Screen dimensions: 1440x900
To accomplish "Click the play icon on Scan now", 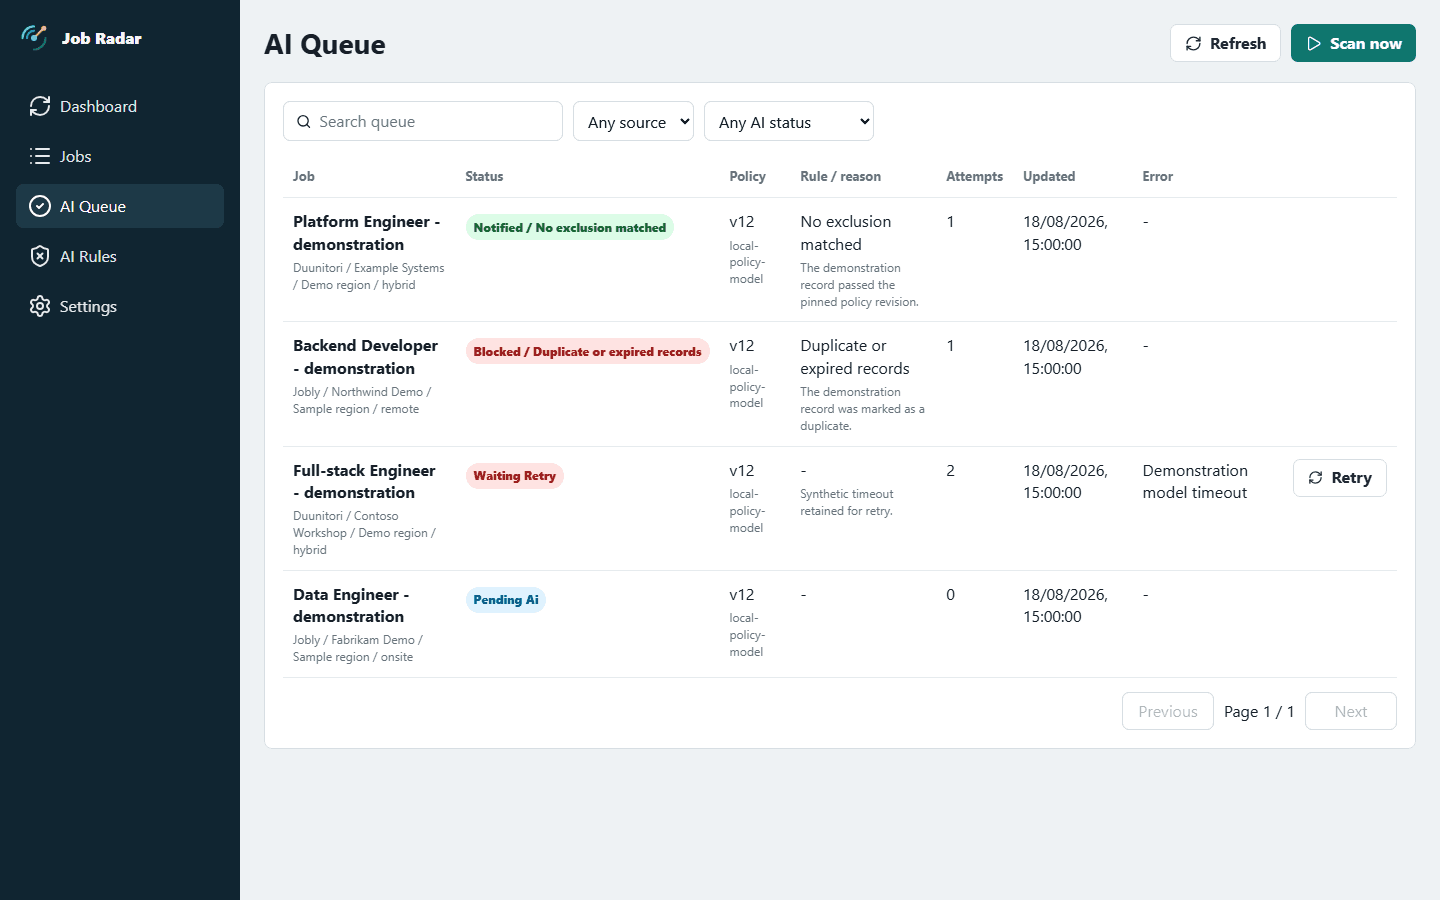I will coord(1314,44).
